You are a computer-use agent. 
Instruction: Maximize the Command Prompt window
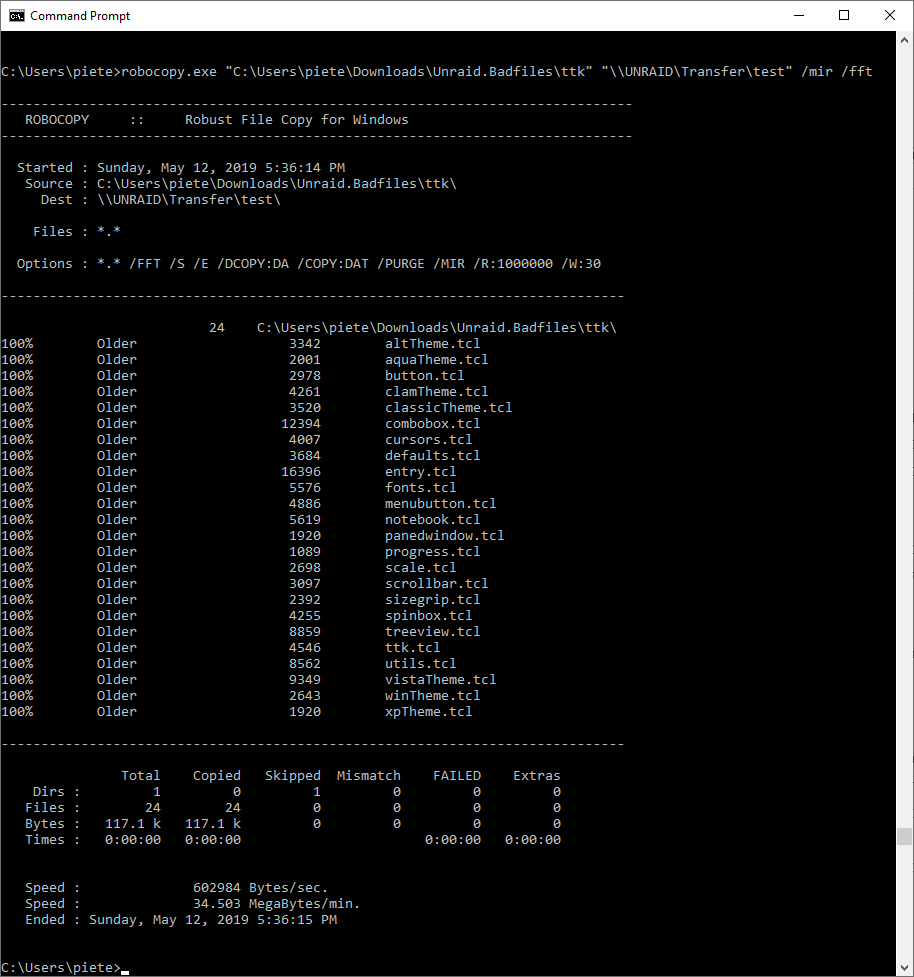point(844,16)
